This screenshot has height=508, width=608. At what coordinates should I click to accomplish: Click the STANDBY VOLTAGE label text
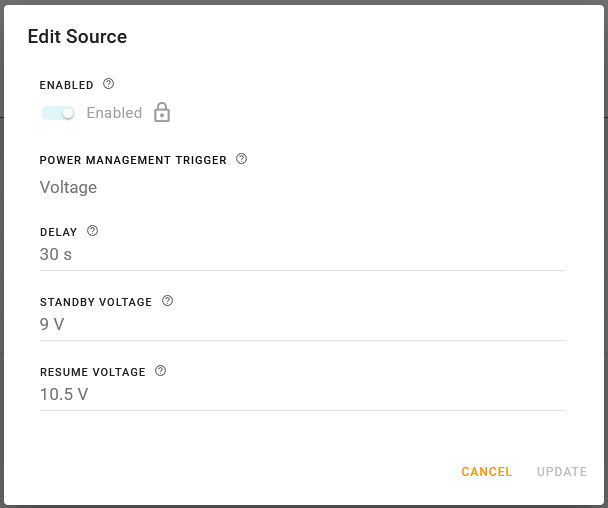pyautogui.click(x=96, y=302)
